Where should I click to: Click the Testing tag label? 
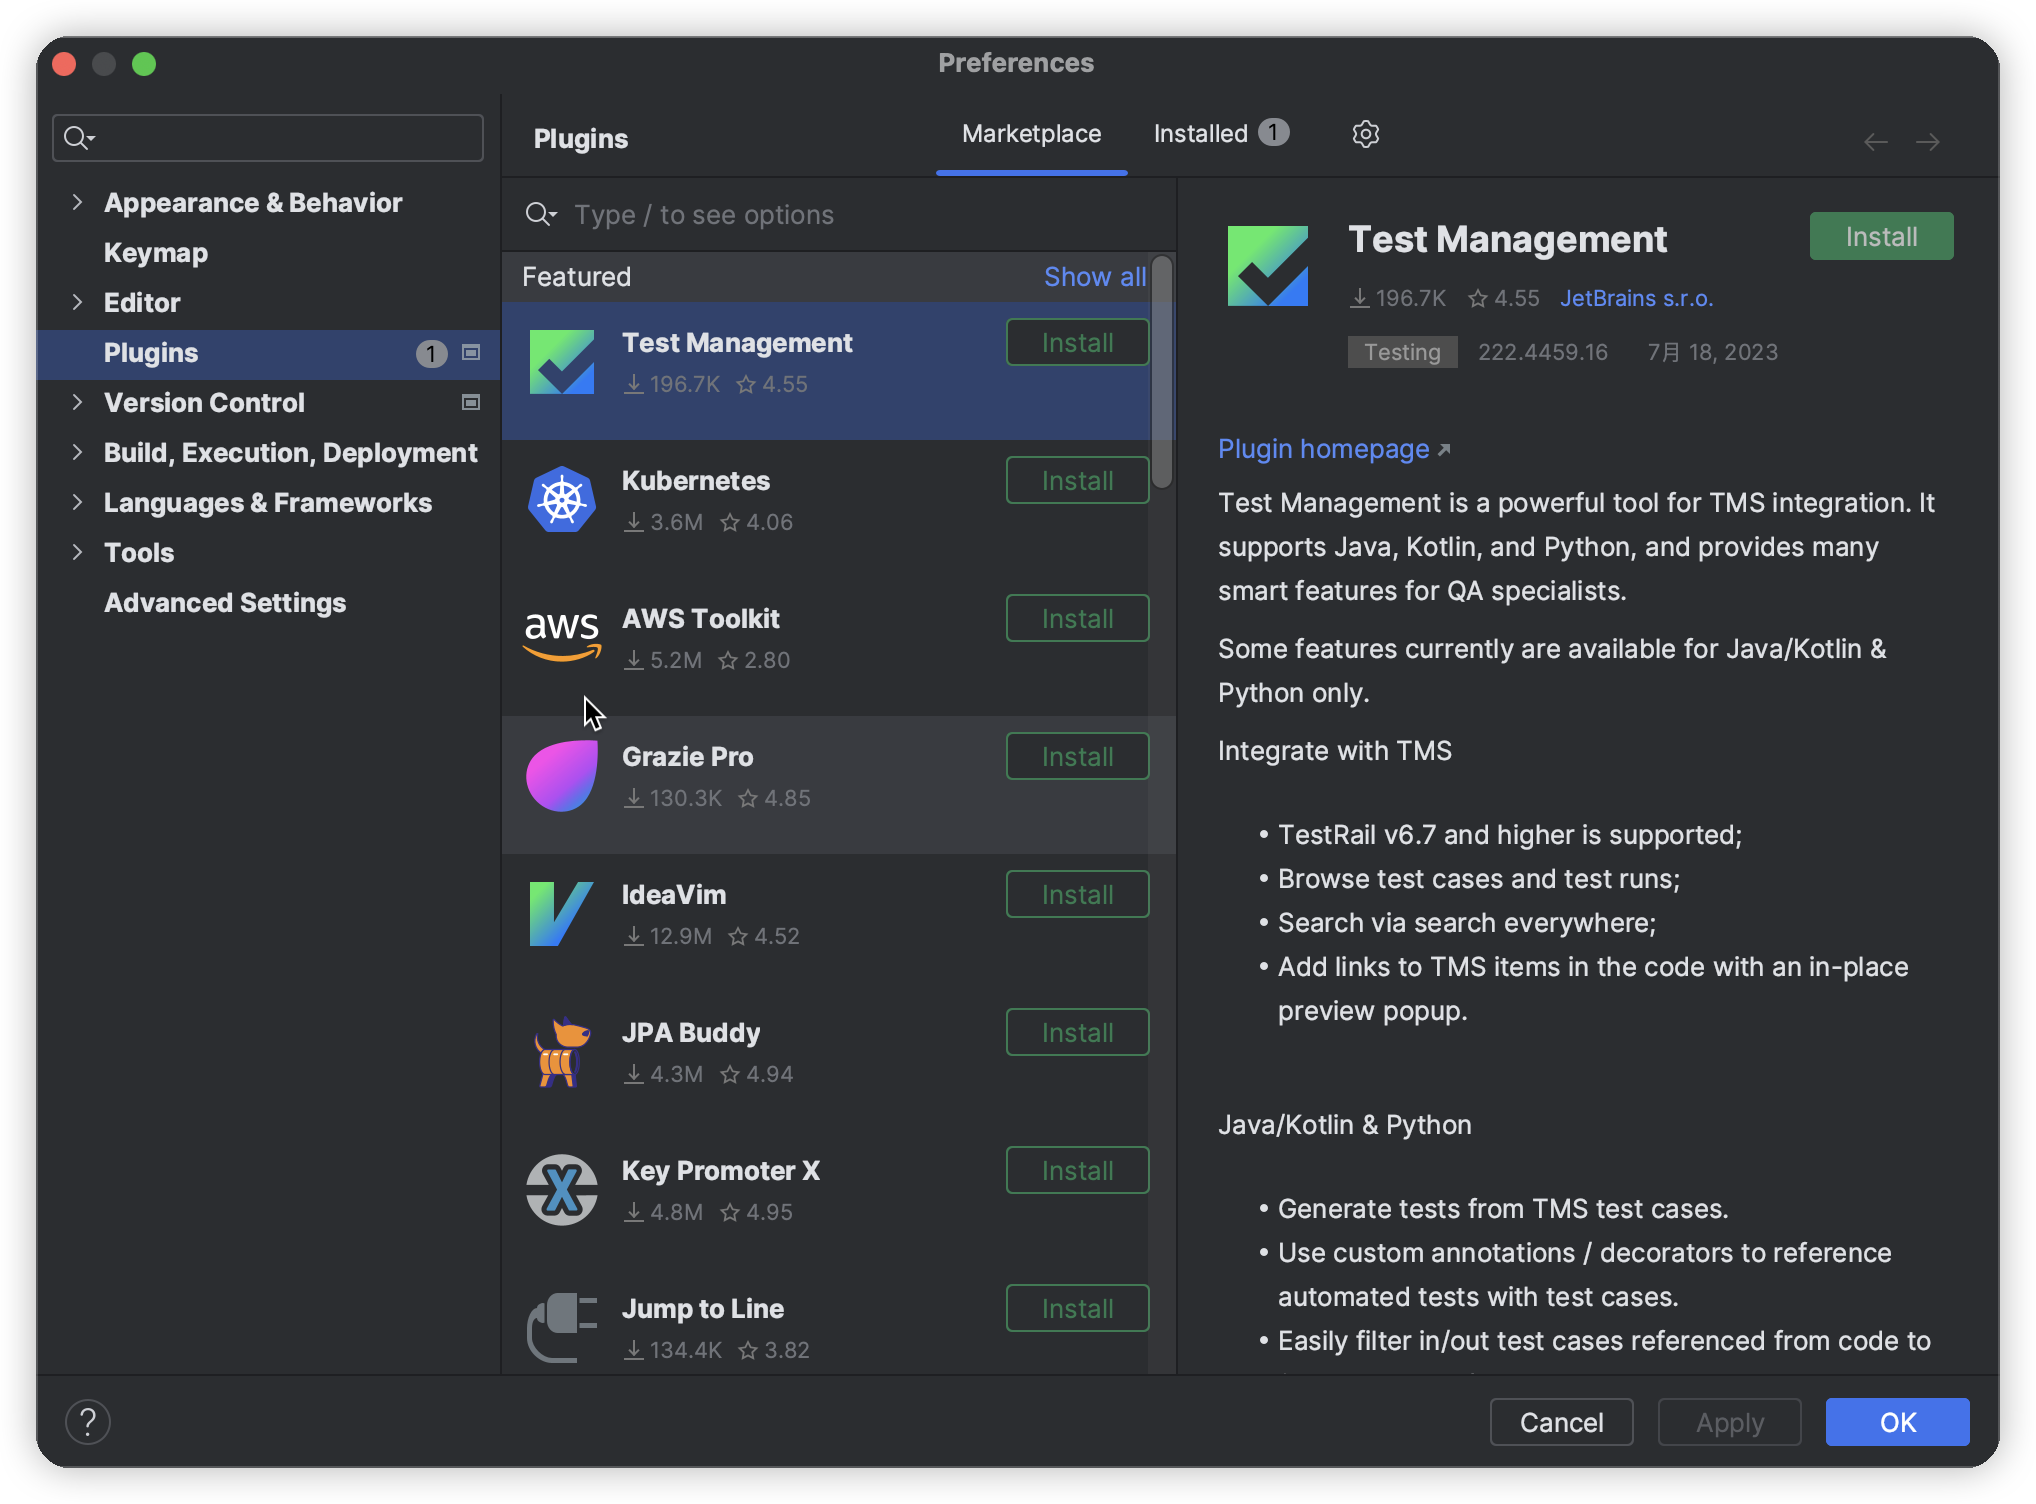[x=1402, y=352]
